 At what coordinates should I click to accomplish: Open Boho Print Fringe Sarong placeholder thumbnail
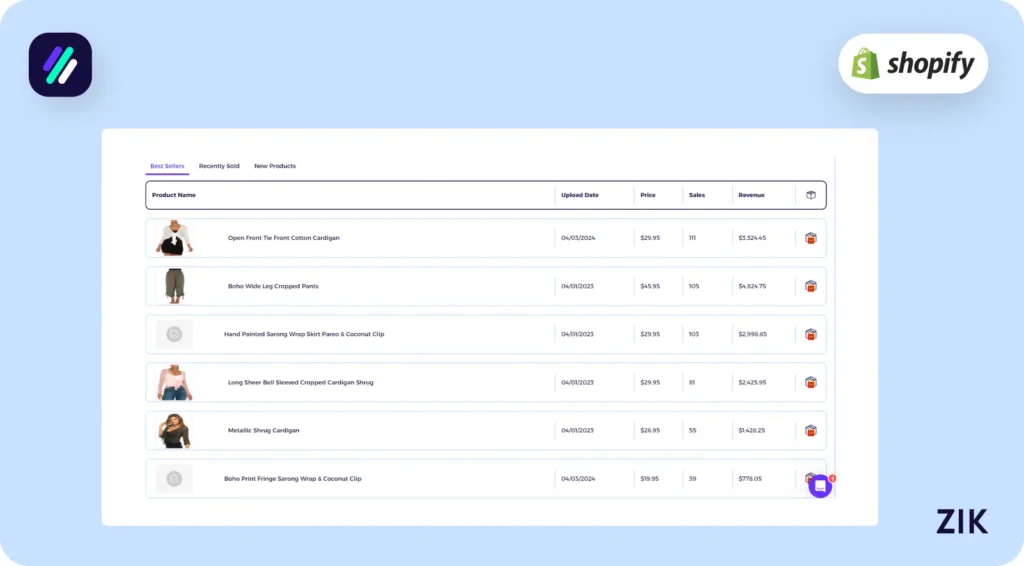point(174,479)
